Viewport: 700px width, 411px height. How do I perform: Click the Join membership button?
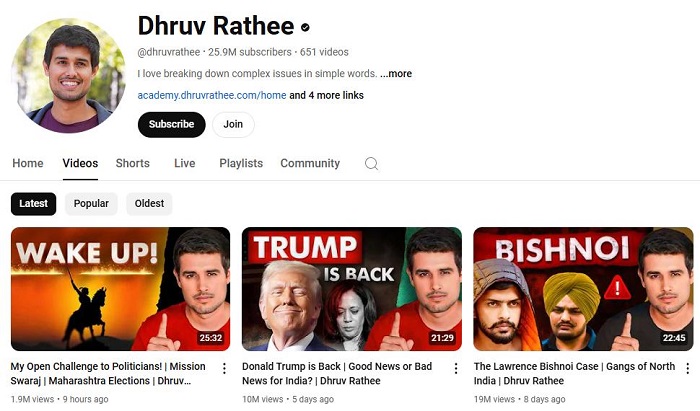(233, 124)
